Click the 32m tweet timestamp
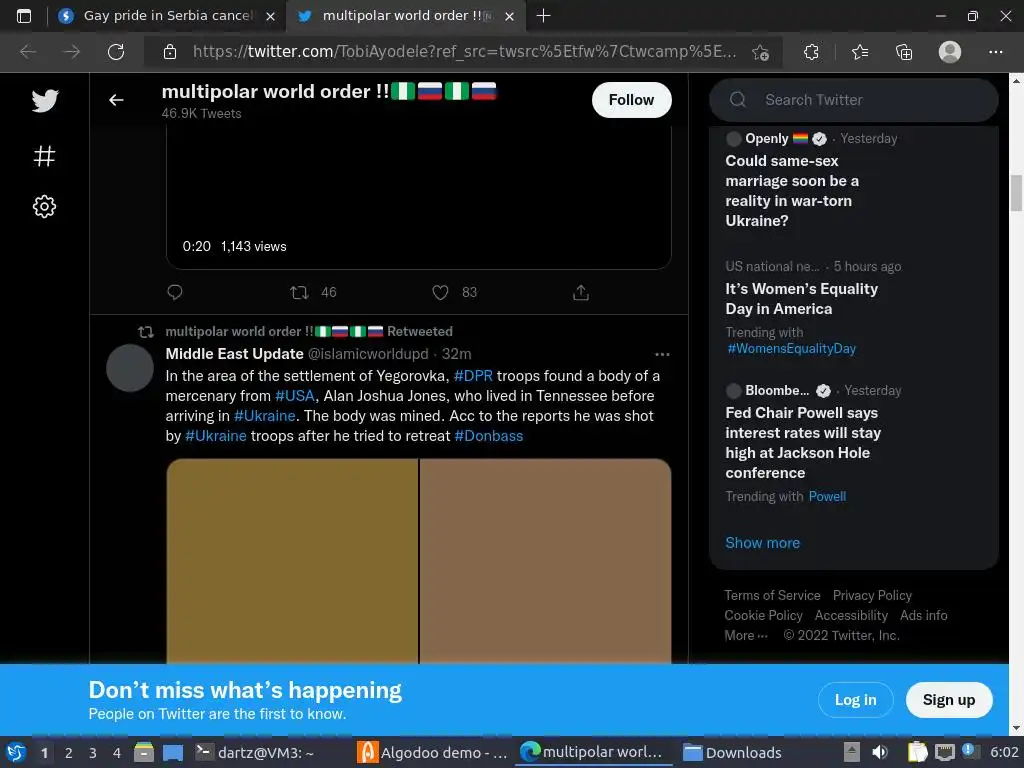This screenshot has width=1024, height=768. click(456, 354)
